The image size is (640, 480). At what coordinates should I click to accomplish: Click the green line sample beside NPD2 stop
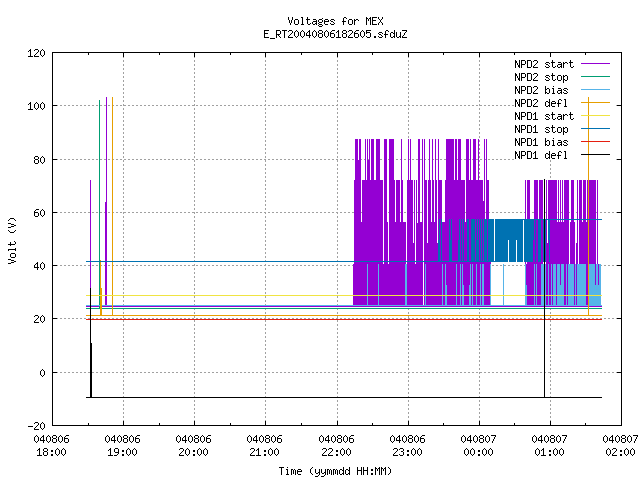tap(596, 77)
